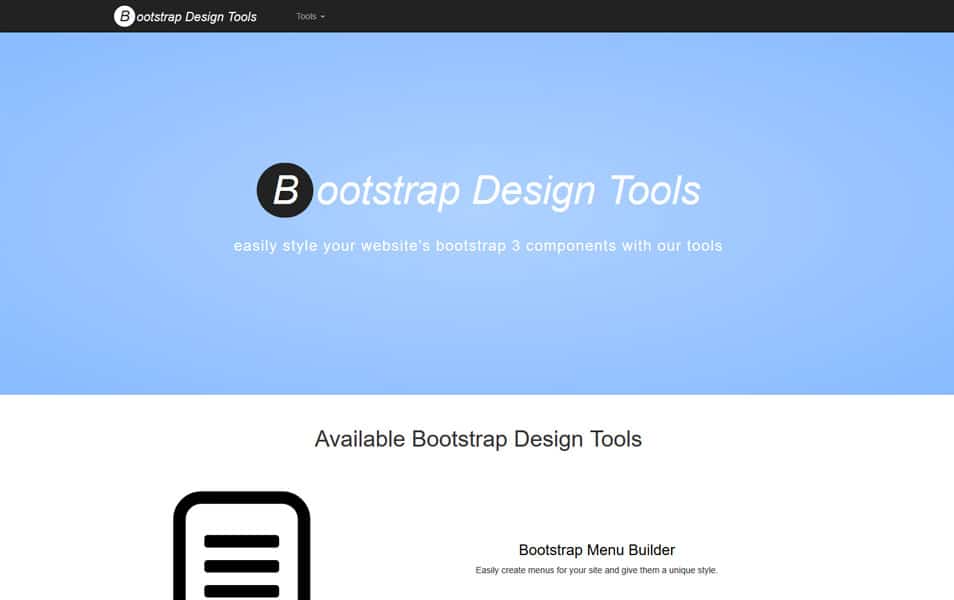The width and height of the screenshot is (954, 600).
Task: Click the tagline about styling bootstrap 3 components
Action: tap(477, 245)
